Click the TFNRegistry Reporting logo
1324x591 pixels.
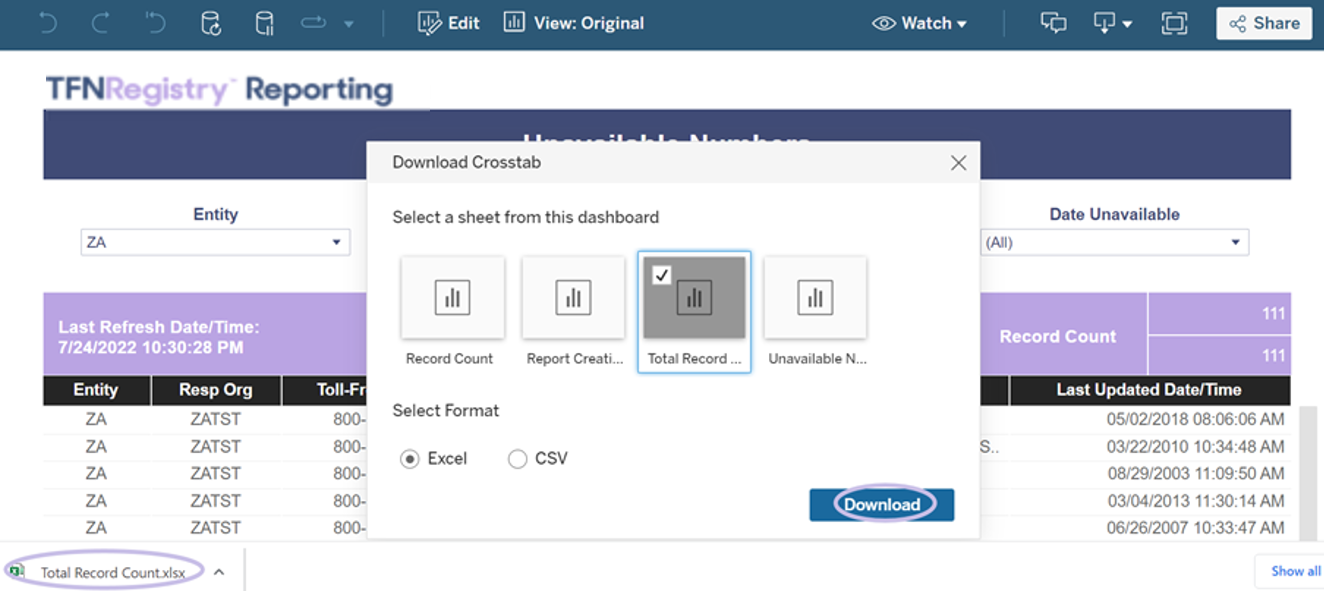point(219,89)
